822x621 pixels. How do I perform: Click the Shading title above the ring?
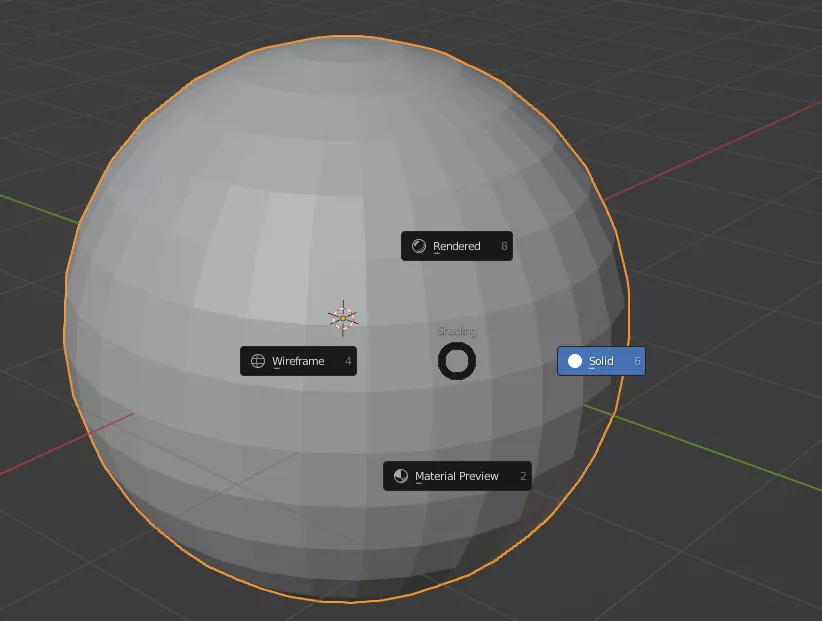(457, 331)
